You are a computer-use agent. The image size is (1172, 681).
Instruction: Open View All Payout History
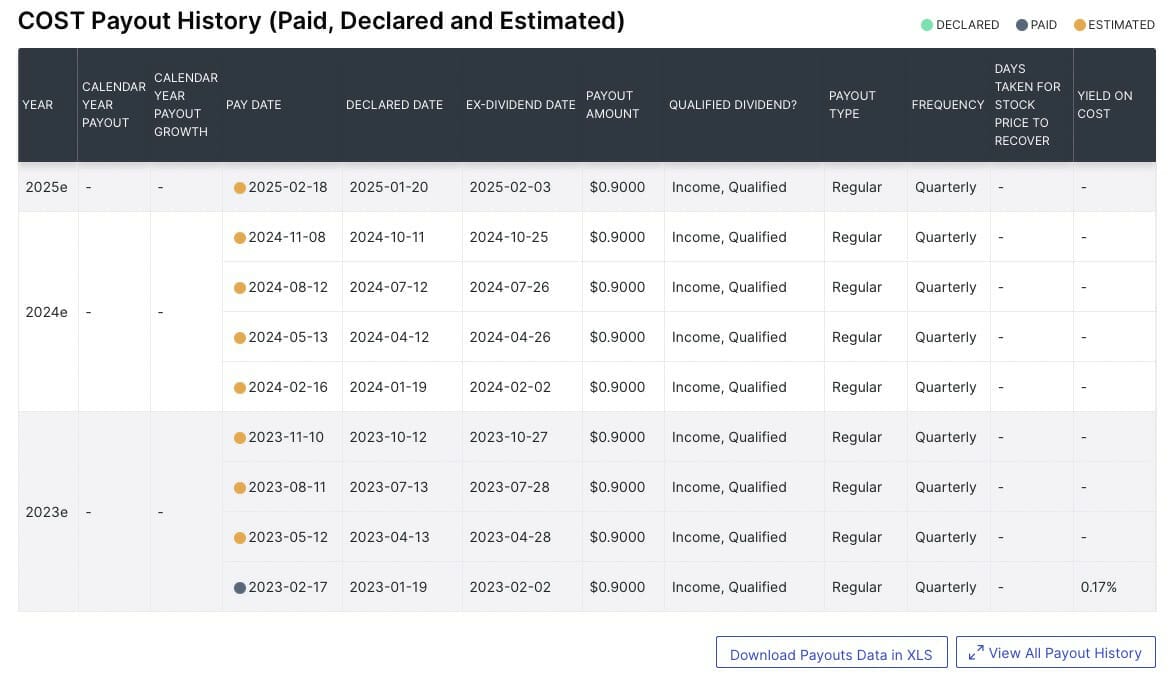pos(1055,652)
